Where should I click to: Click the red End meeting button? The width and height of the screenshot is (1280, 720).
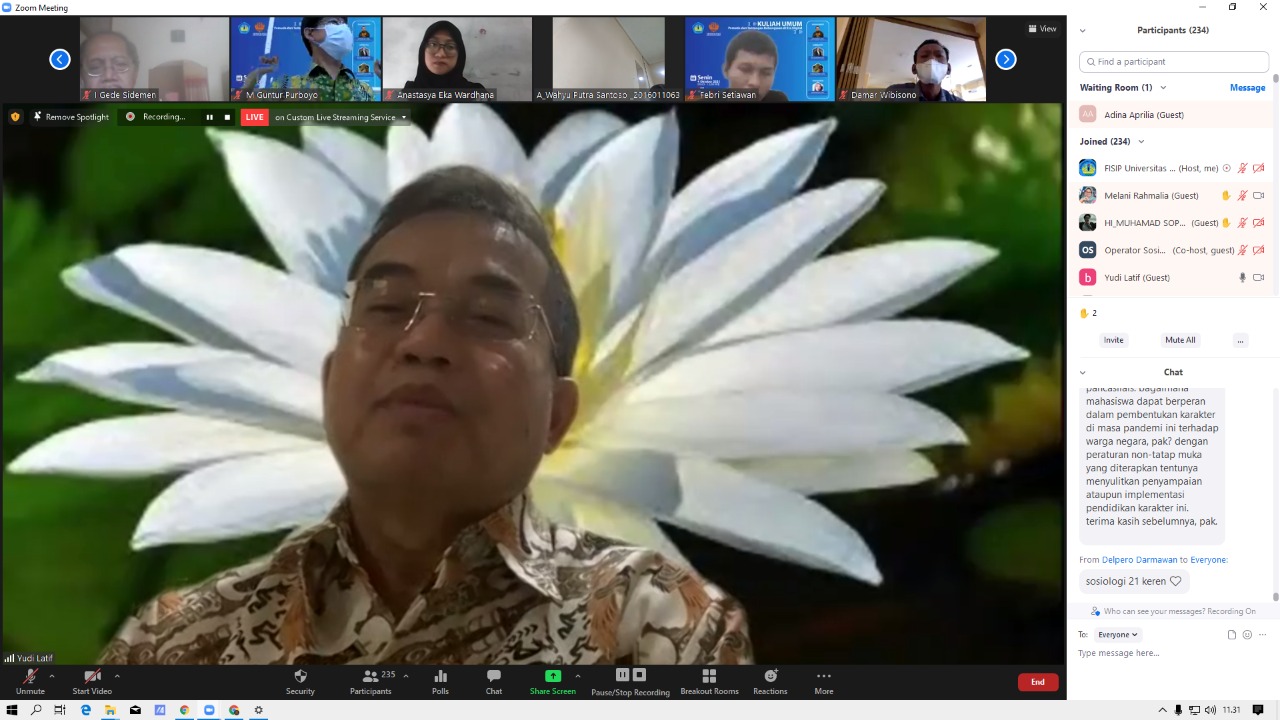click(1037, 682)
